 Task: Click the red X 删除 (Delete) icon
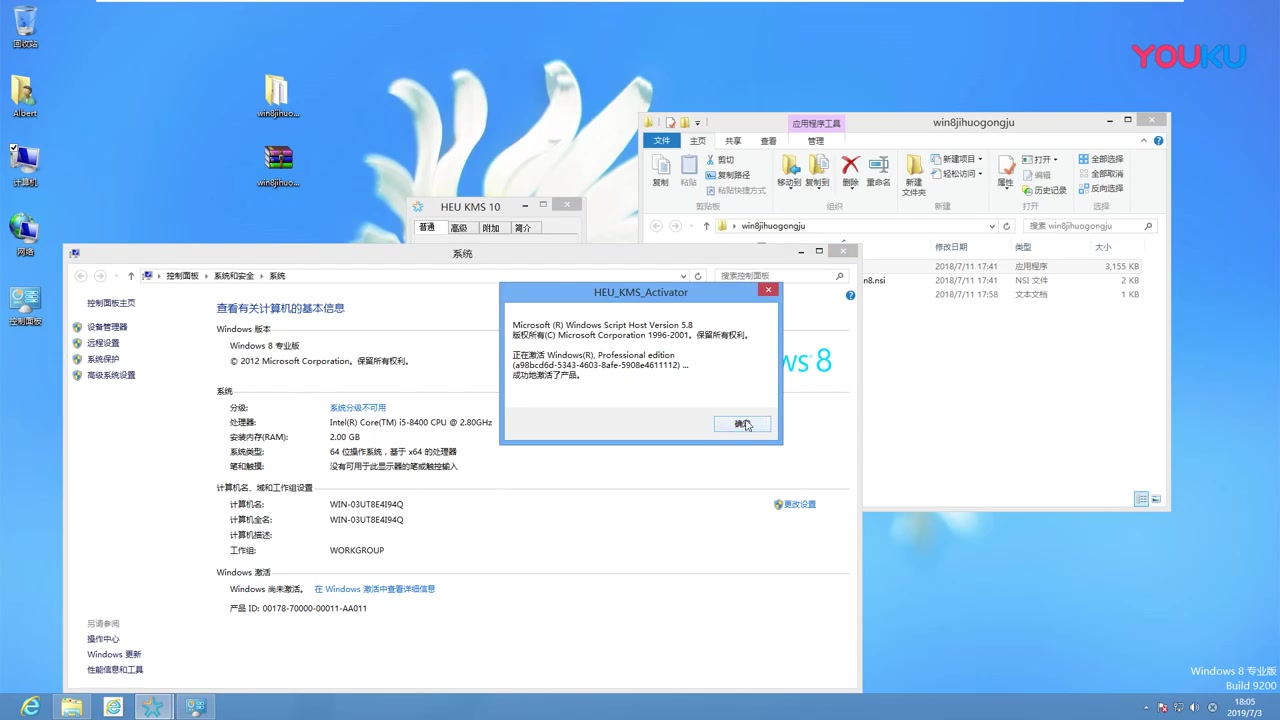tap(850, 171)
